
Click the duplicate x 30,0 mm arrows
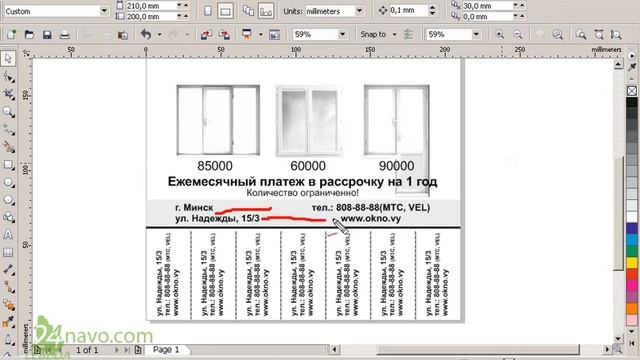point(519,6)
